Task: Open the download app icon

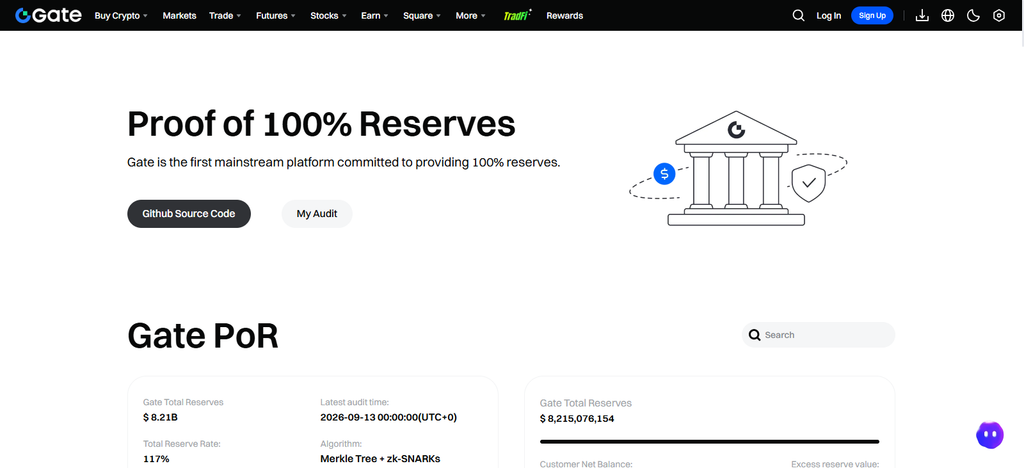Action: pos(921,16)
